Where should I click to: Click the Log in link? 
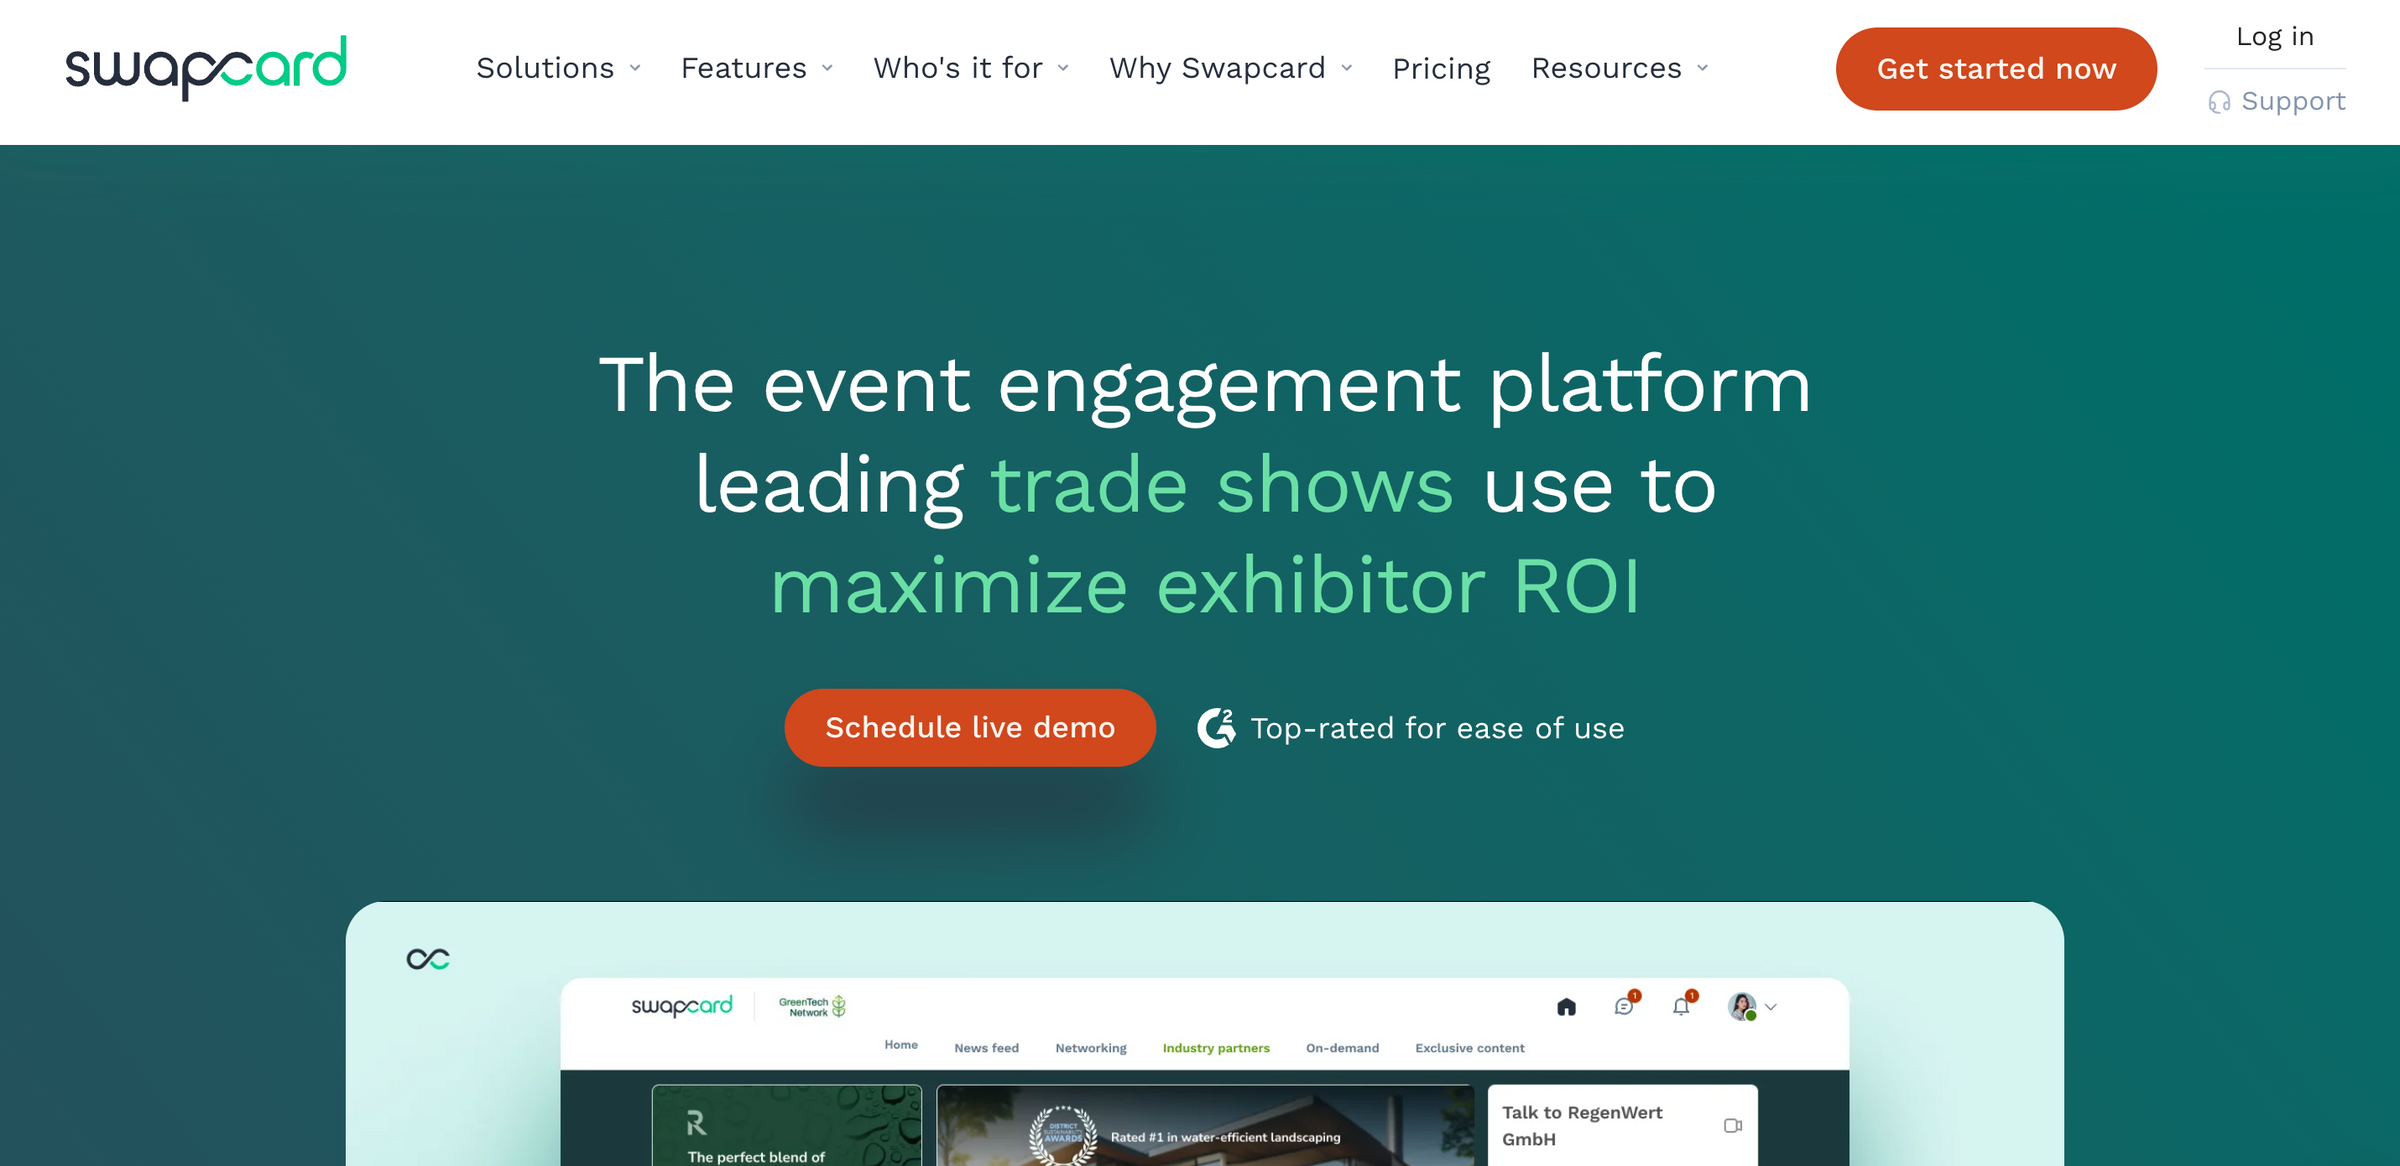[x=2274, y=35]
